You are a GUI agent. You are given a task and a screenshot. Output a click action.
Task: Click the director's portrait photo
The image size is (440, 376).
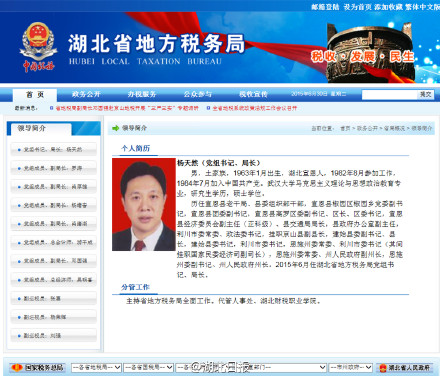pos(144,204)
